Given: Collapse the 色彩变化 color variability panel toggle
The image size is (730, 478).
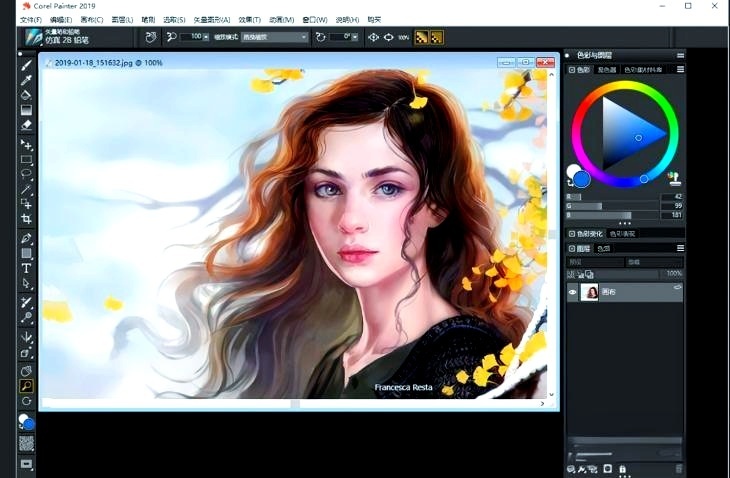Looking at the screenshot, I should pyautogui.click(x=572, y=234).
